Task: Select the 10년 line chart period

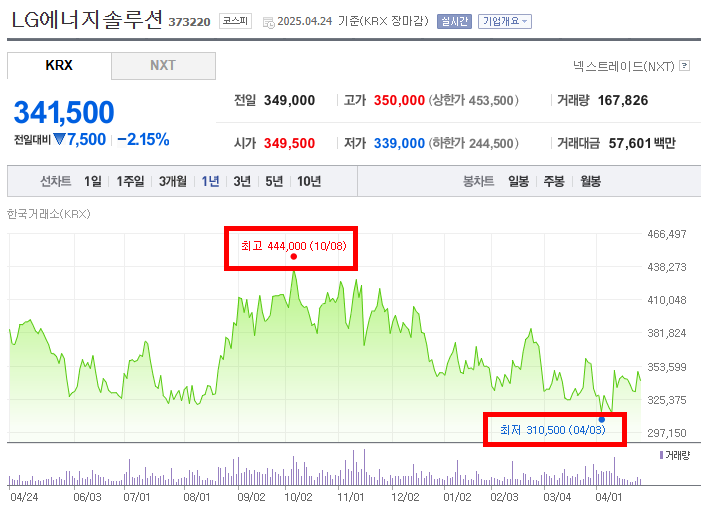Action: coord(309,181)
